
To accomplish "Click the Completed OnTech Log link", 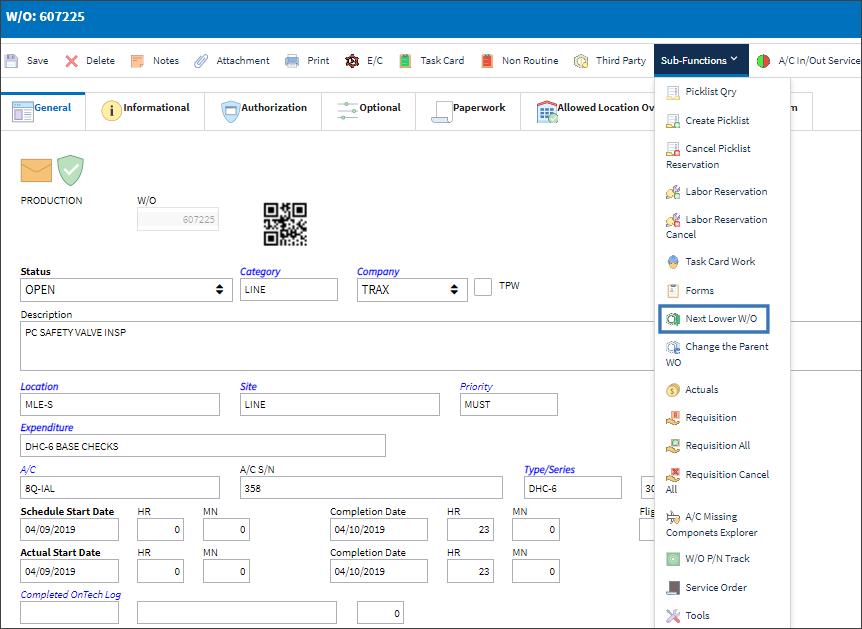I will click(x=70, y=594).
